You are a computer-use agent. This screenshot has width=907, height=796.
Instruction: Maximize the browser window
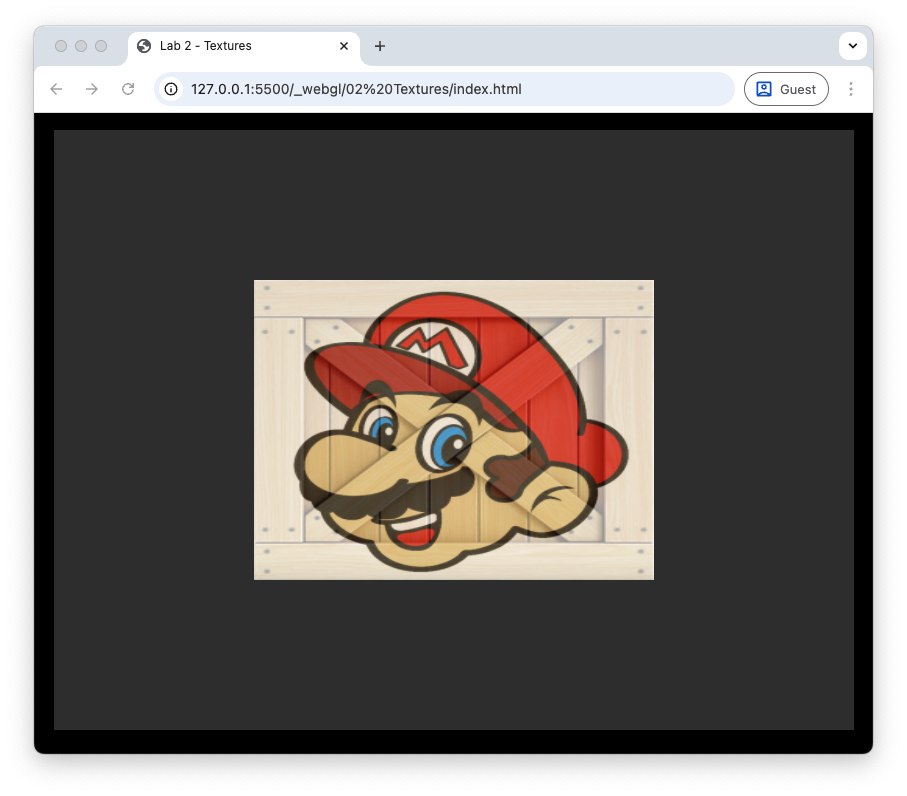coord(101,46)
